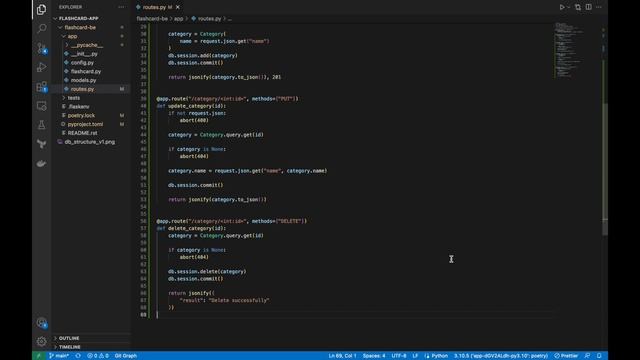Run the Python file with play icon
Image resolution: width=640 pixels, height=360 pixels.
(562, 7)
